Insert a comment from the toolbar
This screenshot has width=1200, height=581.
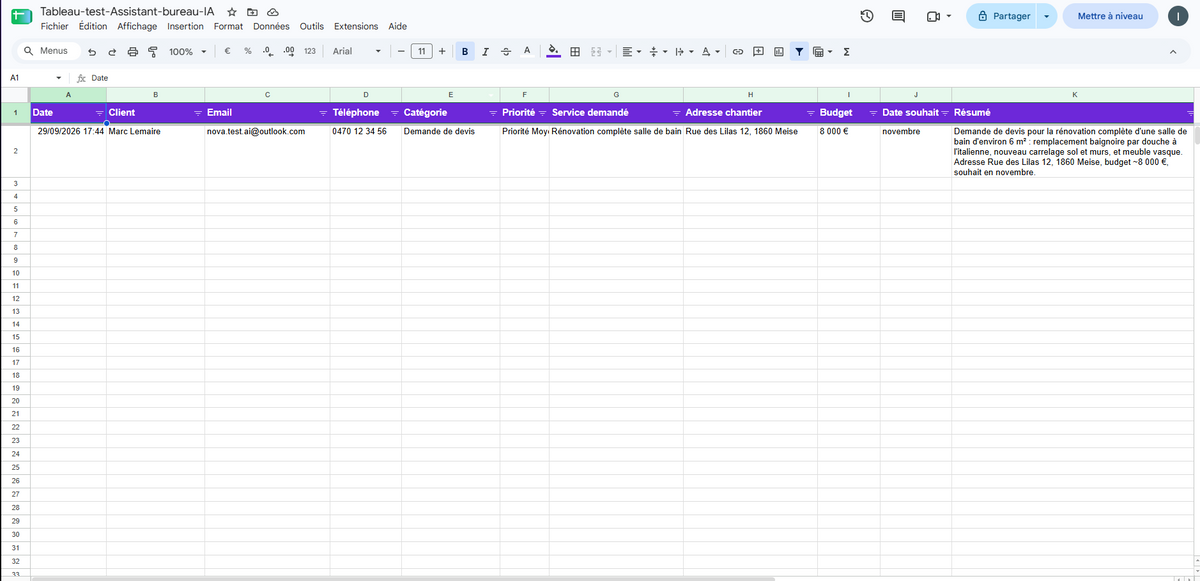(x=758, y=51)
